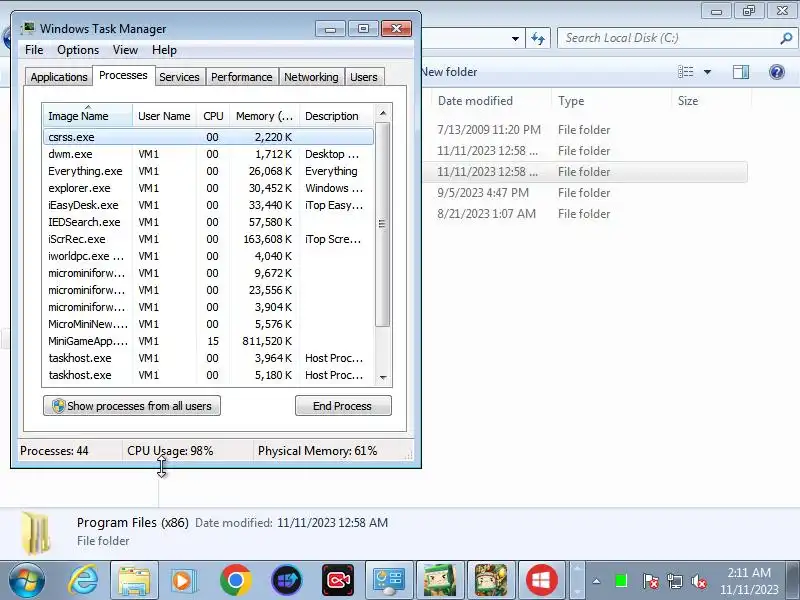Image resolution: width=800 pixels, height=600 pixels.
Task: Click process list scrollbar thumb
Action: click(x=383, y=223)
